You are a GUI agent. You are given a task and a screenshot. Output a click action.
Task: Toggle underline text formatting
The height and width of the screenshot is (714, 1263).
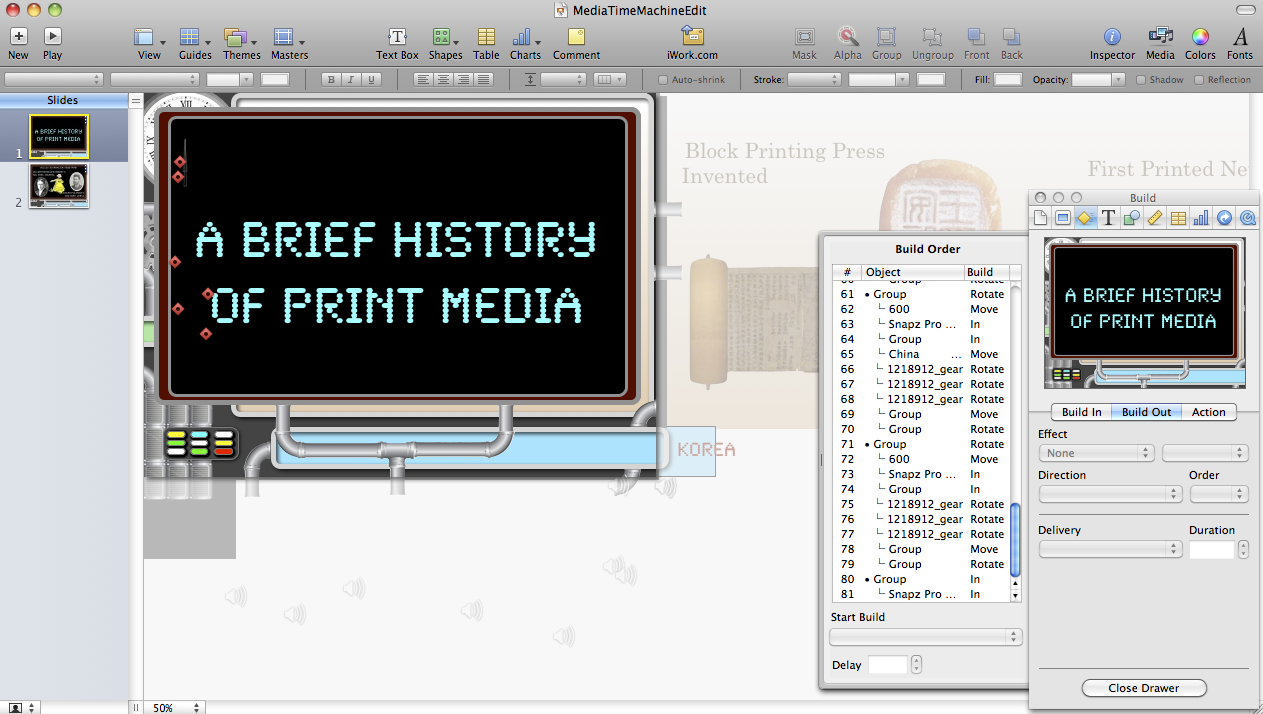[x=369, y=80]
